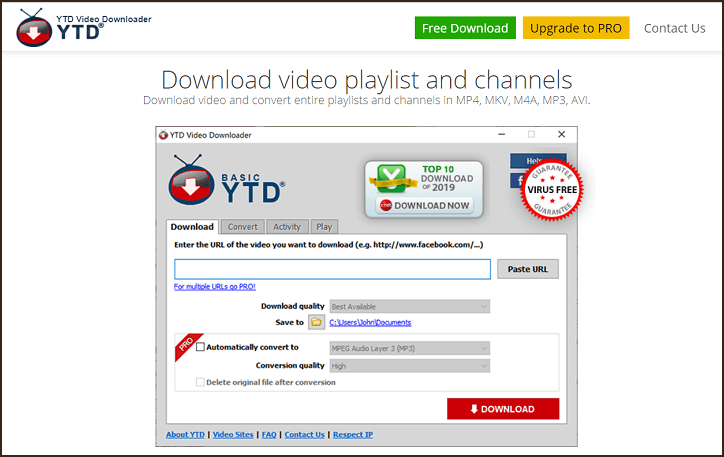
Task: Click the YTD logo in the site header
Action: pos(60,30)
